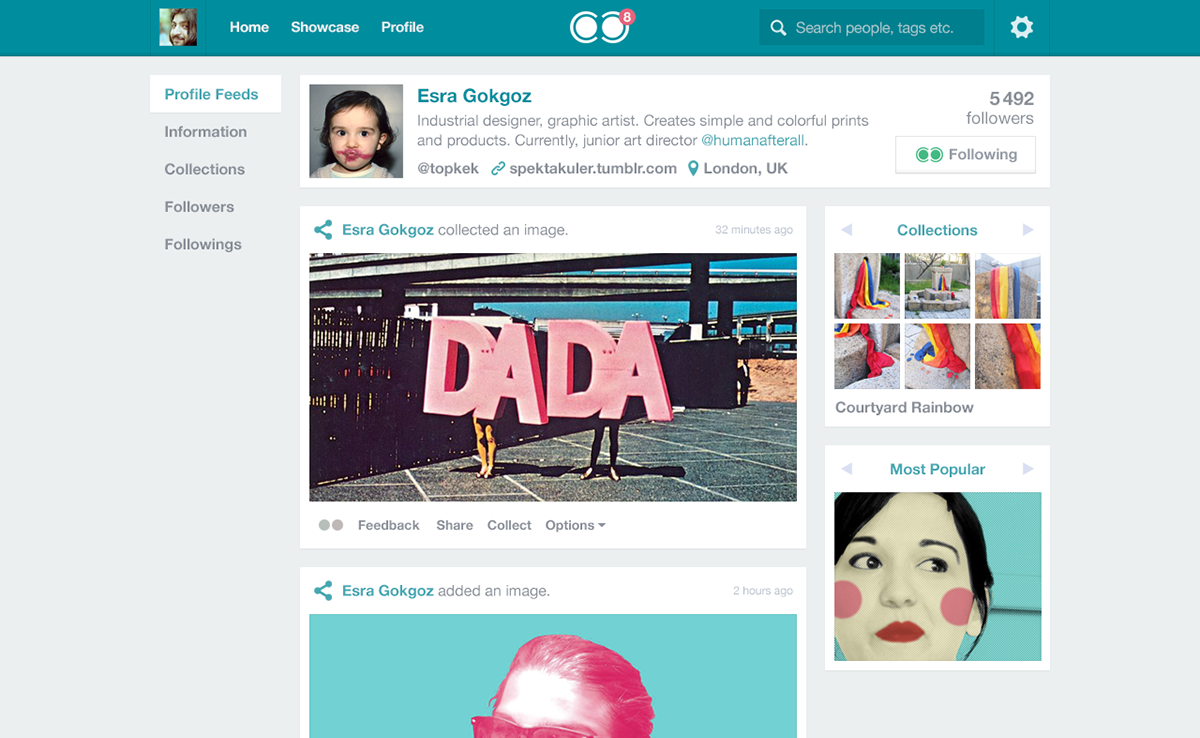Open the spektakuler.tumblr.com link

tap(593, 169)
